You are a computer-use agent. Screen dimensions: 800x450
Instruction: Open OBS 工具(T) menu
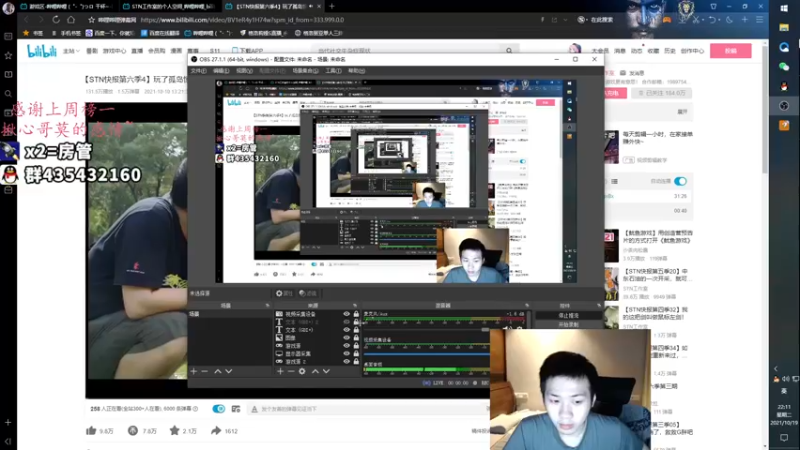click(333, 70)
